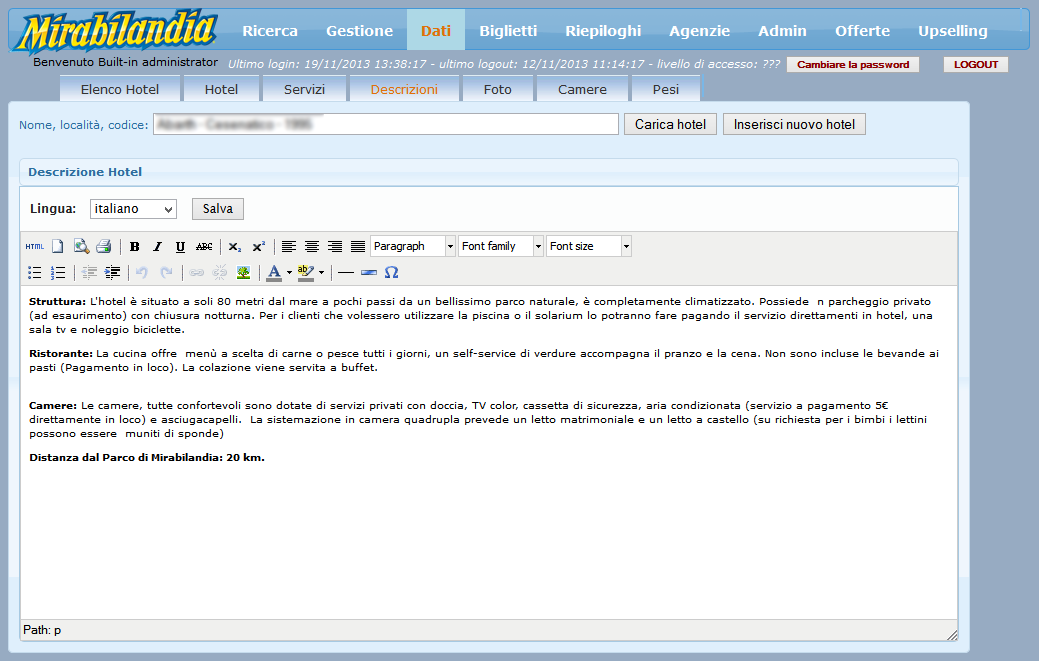Click the LOGOUT button

pyautogui.click(x=976, y=64)
